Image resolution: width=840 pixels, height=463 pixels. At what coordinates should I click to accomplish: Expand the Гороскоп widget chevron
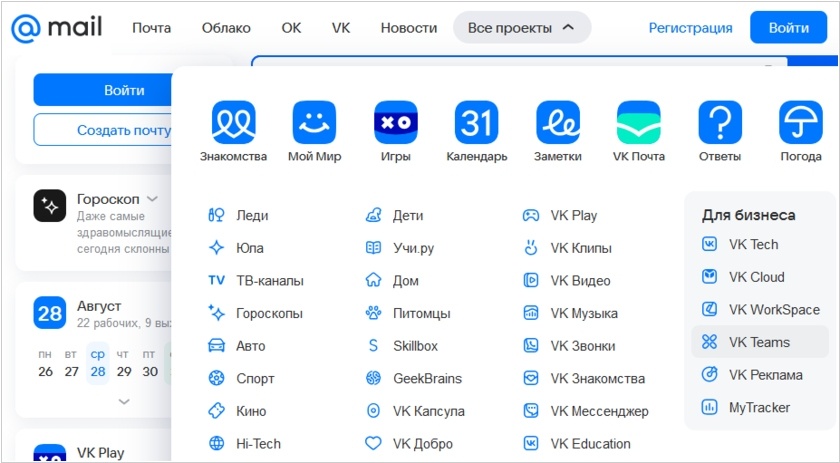tap(153, 199)
